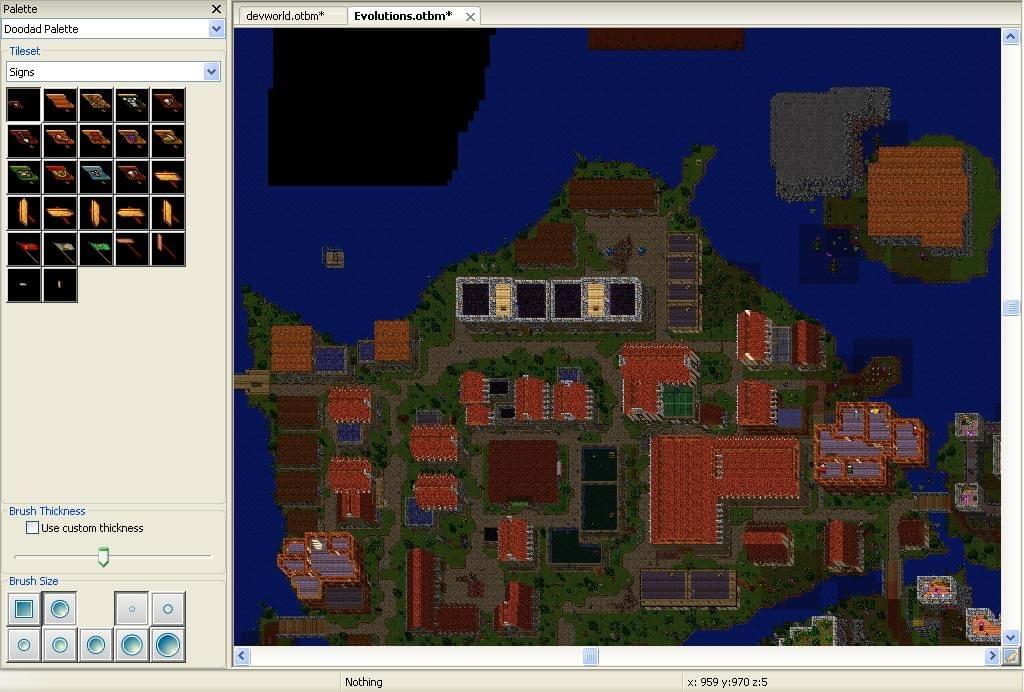Pick the tiny horizontal white bar doodad
The image size is (1024, 692).
click(x=24, y=284)
